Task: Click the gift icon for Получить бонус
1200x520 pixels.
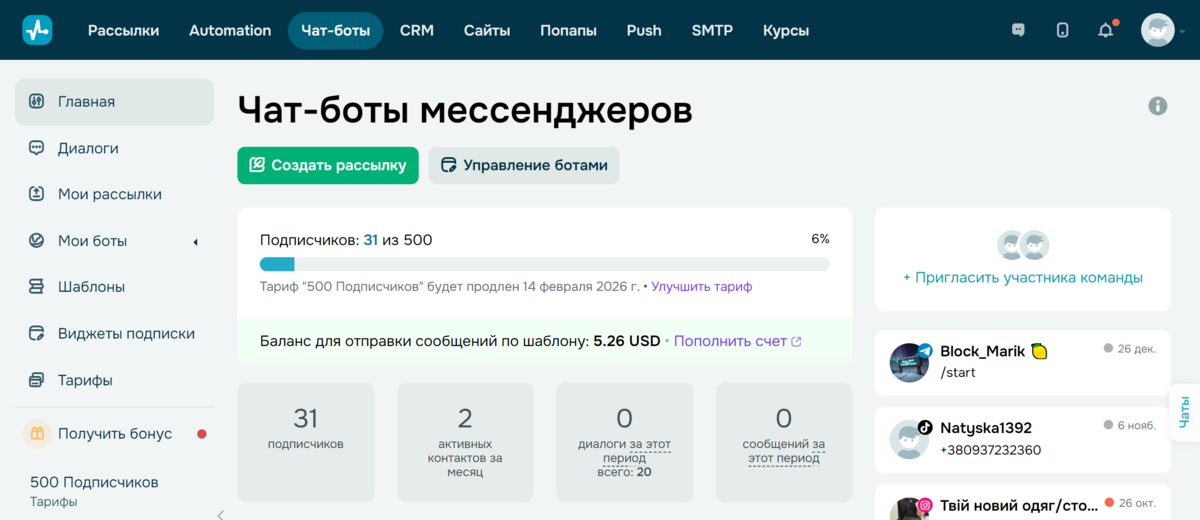Action: coord(37,434)
